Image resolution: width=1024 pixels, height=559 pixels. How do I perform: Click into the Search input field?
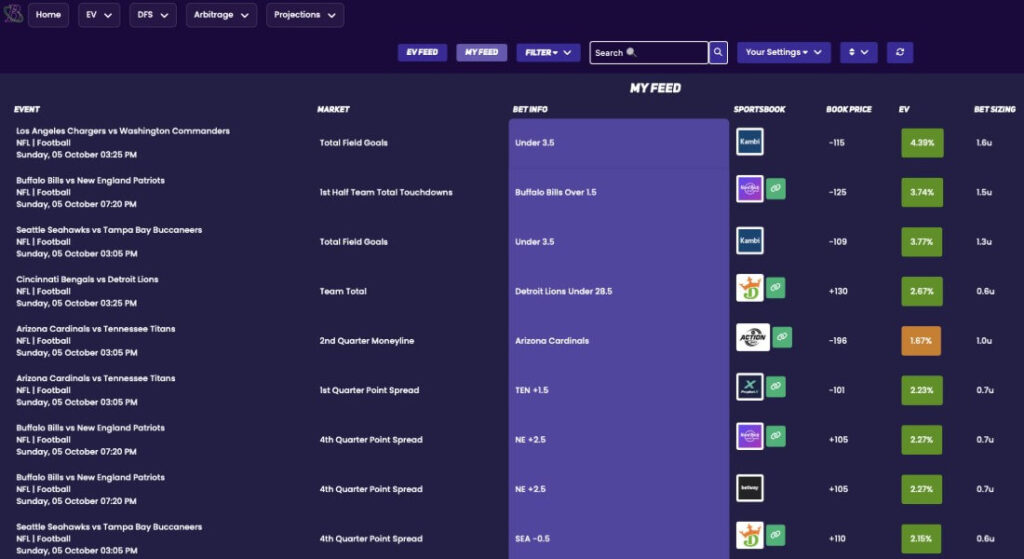648,52
